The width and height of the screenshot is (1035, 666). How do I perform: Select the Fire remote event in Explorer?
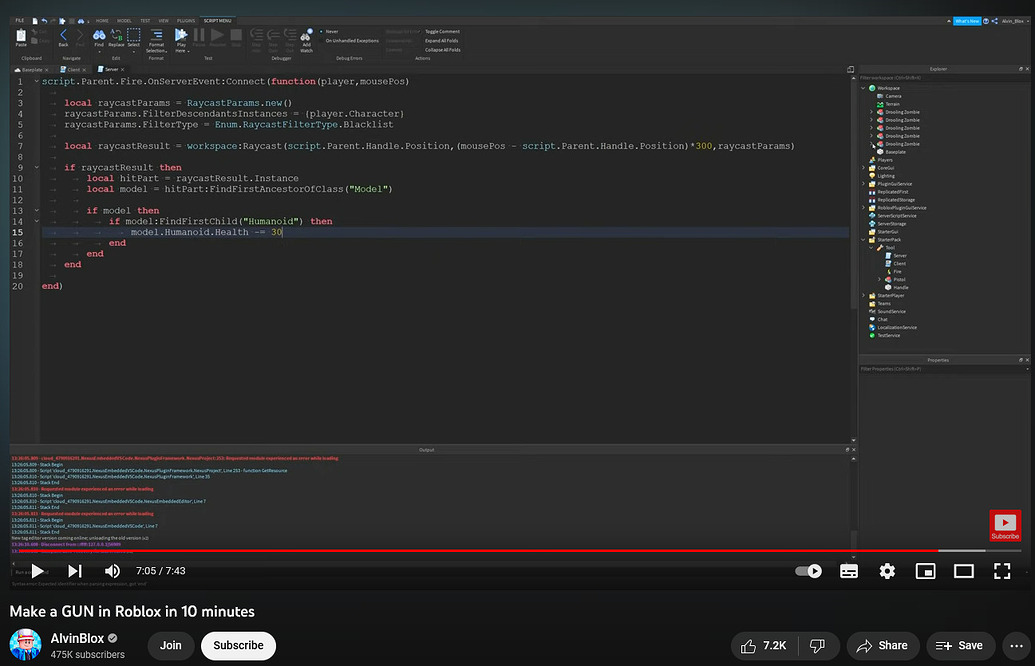(893, 271)
